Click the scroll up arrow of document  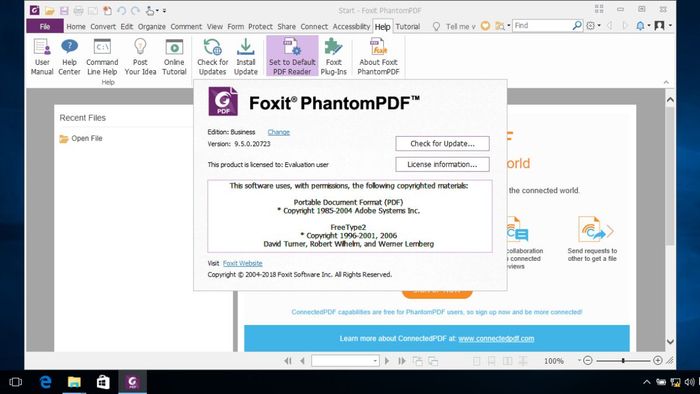tap(670, 100)
